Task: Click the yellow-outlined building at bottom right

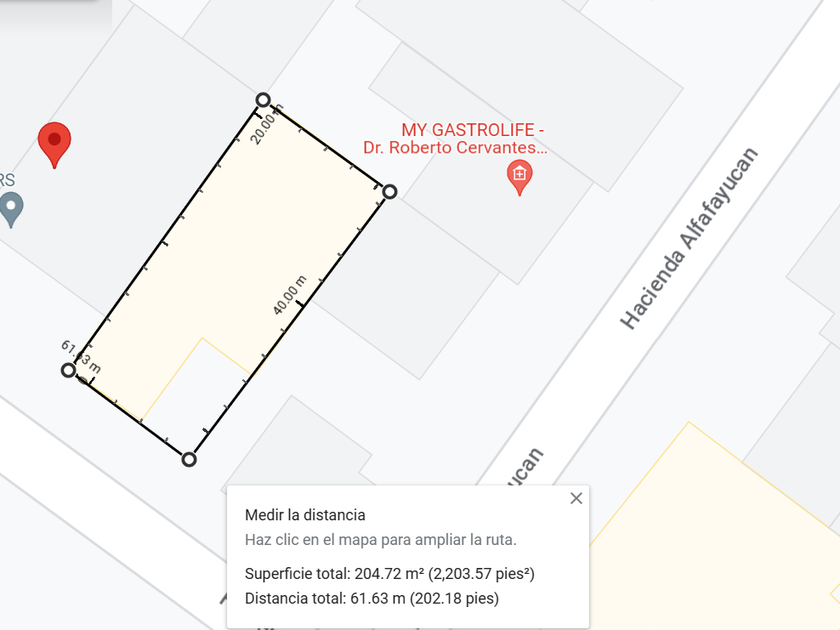Action: click(x=720, y=540)
